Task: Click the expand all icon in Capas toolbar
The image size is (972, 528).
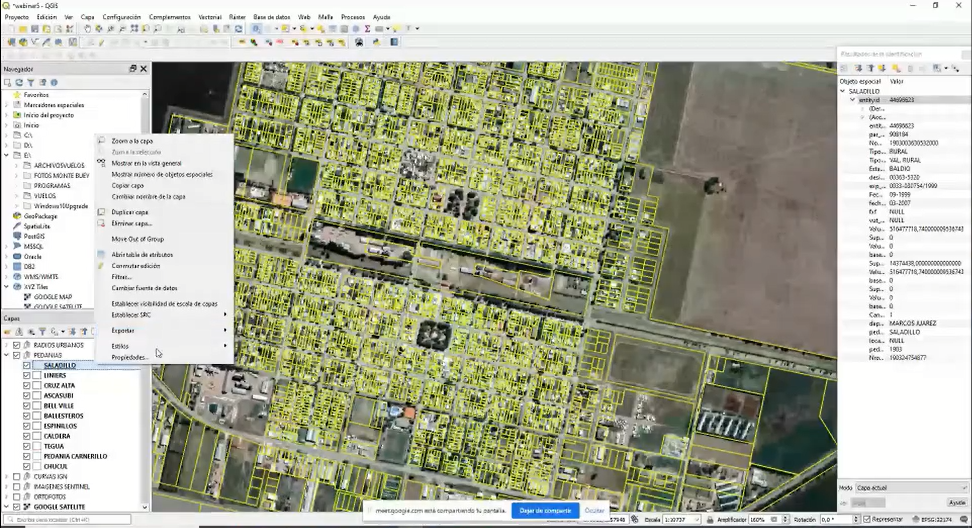Action: tap(72, 332)
